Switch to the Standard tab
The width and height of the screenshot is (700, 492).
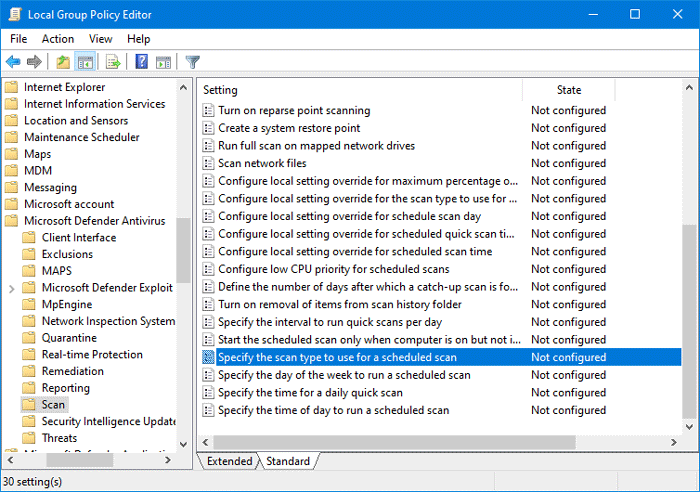pyautogui.click(x=288, y=461)
